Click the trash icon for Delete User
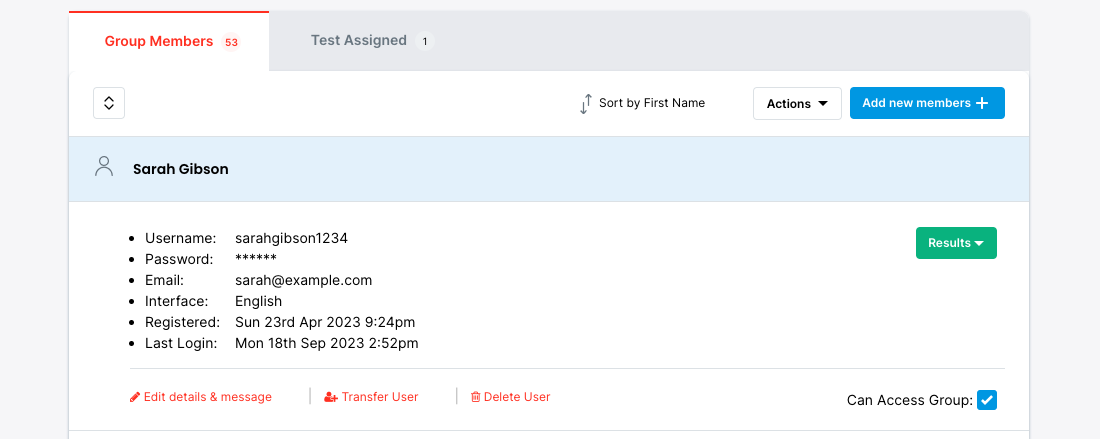This screenshot has height=439, width=1100. tap(476, 397)
